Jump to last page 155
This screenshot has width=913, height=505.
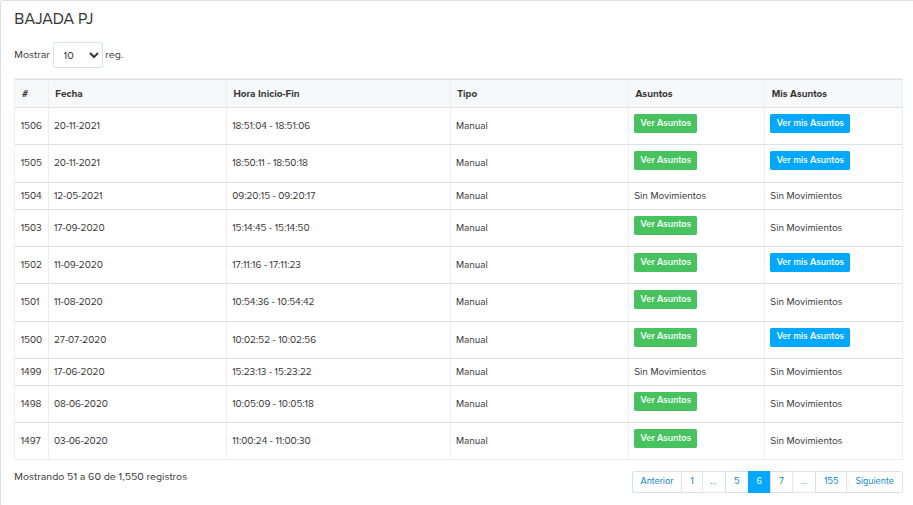click(x=830, y=481)
